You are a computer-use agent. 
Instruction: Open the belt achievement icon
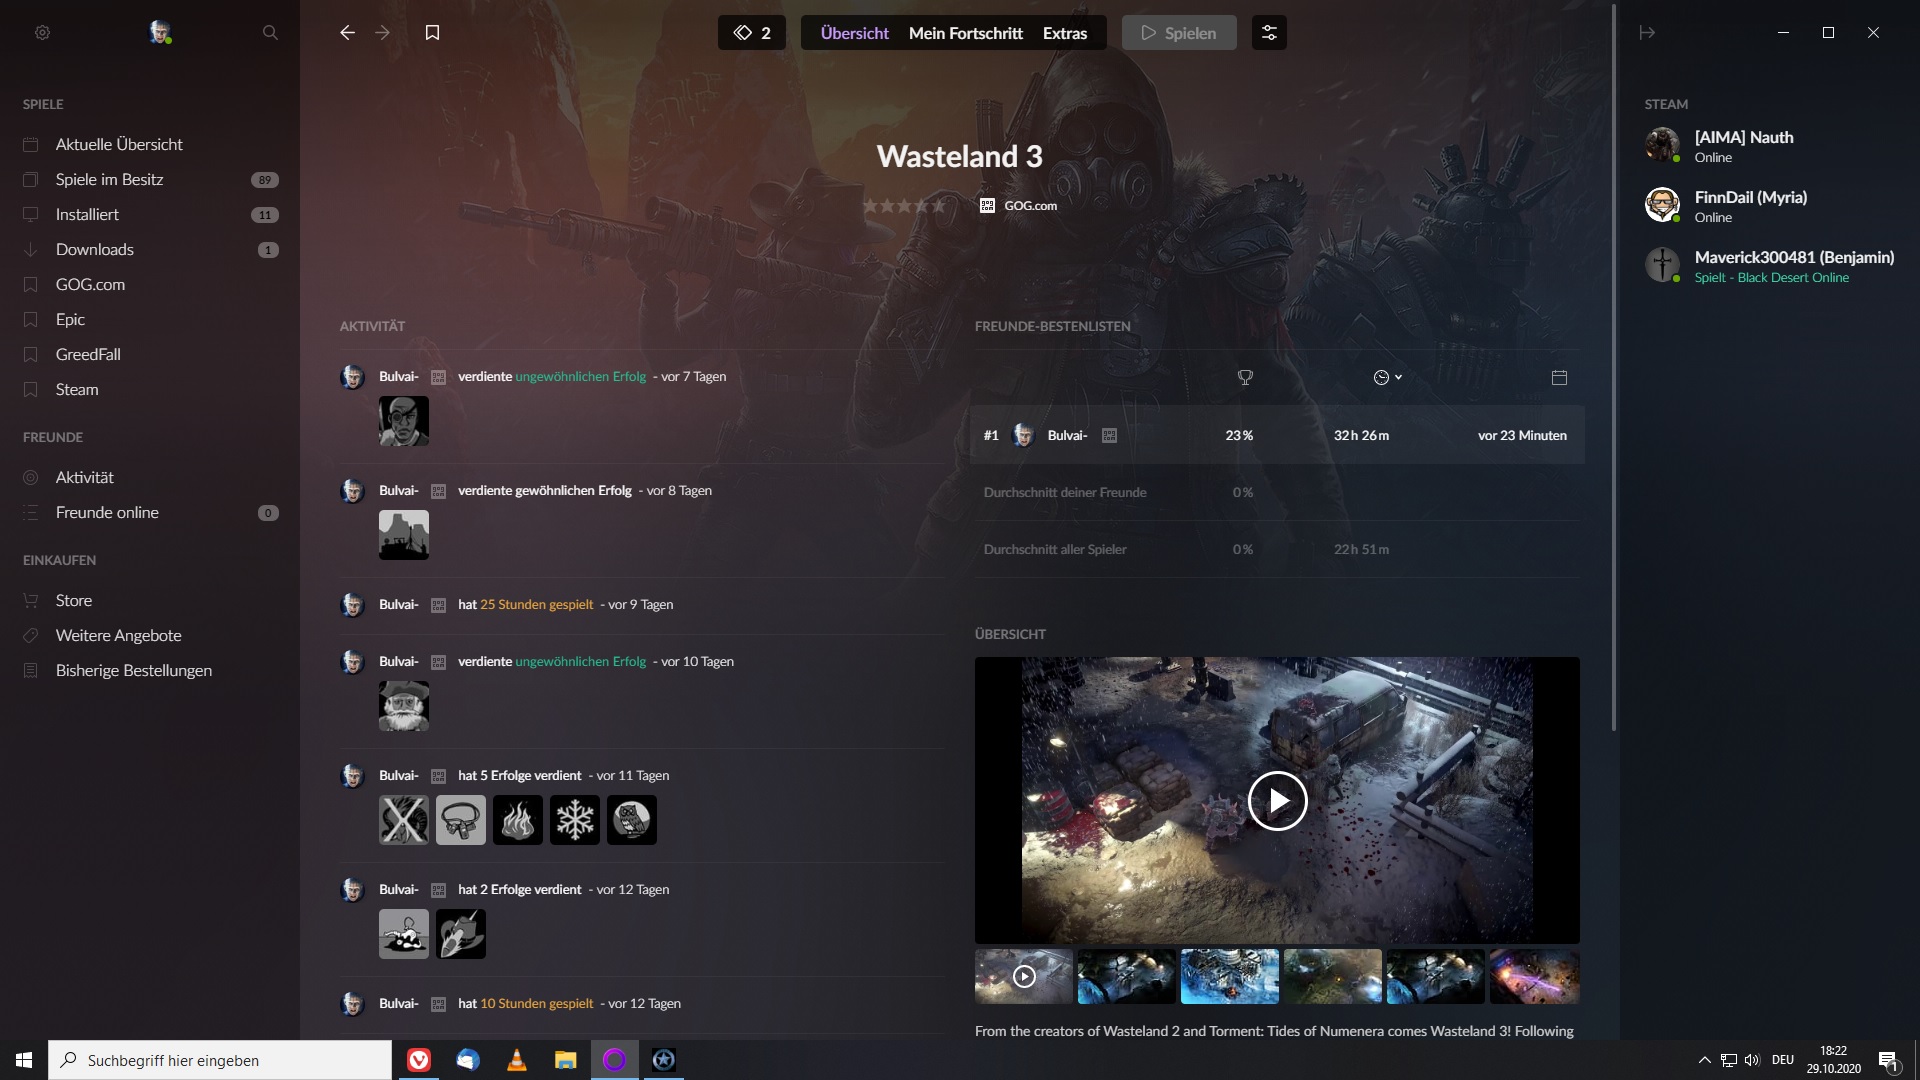[461, 820]
